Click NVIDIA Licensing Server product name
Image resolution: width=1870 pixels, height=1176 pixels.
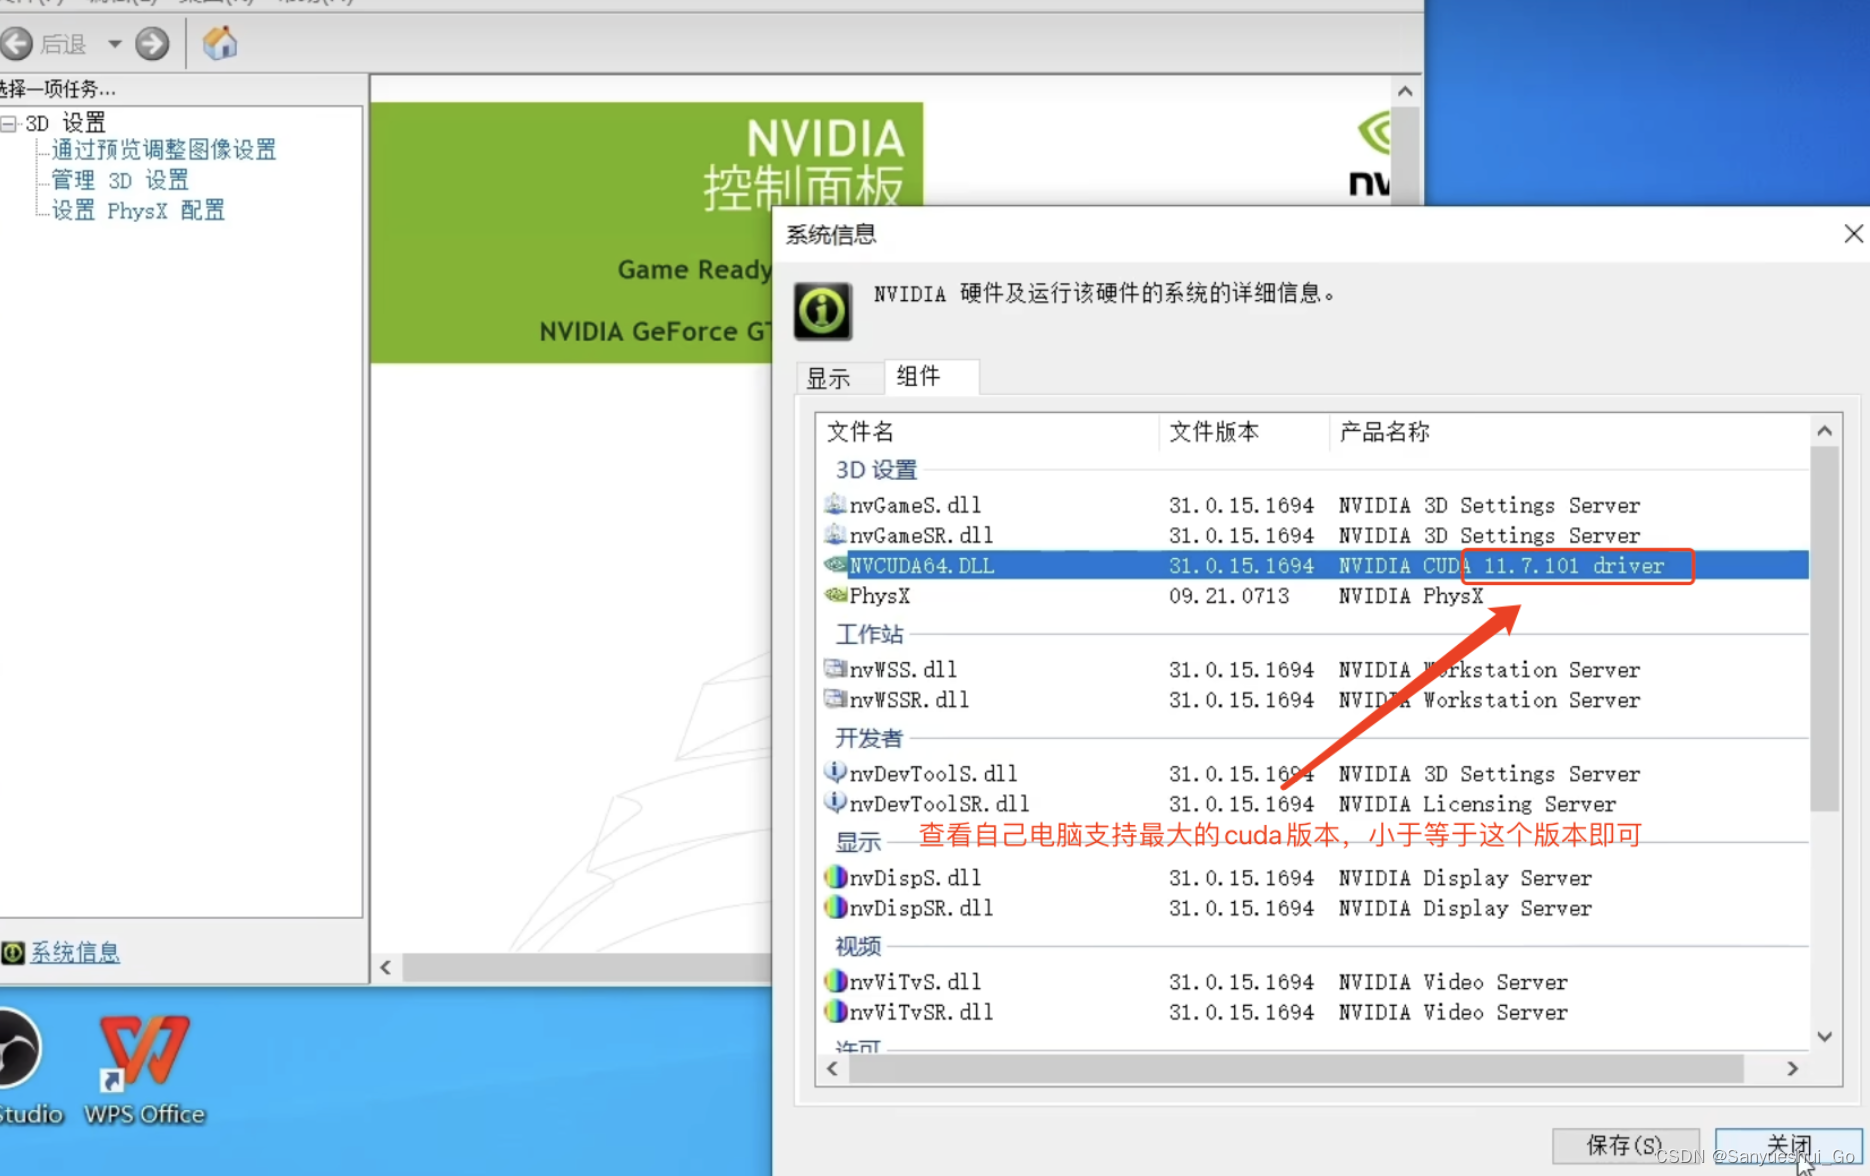click(x=1477, y=804)
